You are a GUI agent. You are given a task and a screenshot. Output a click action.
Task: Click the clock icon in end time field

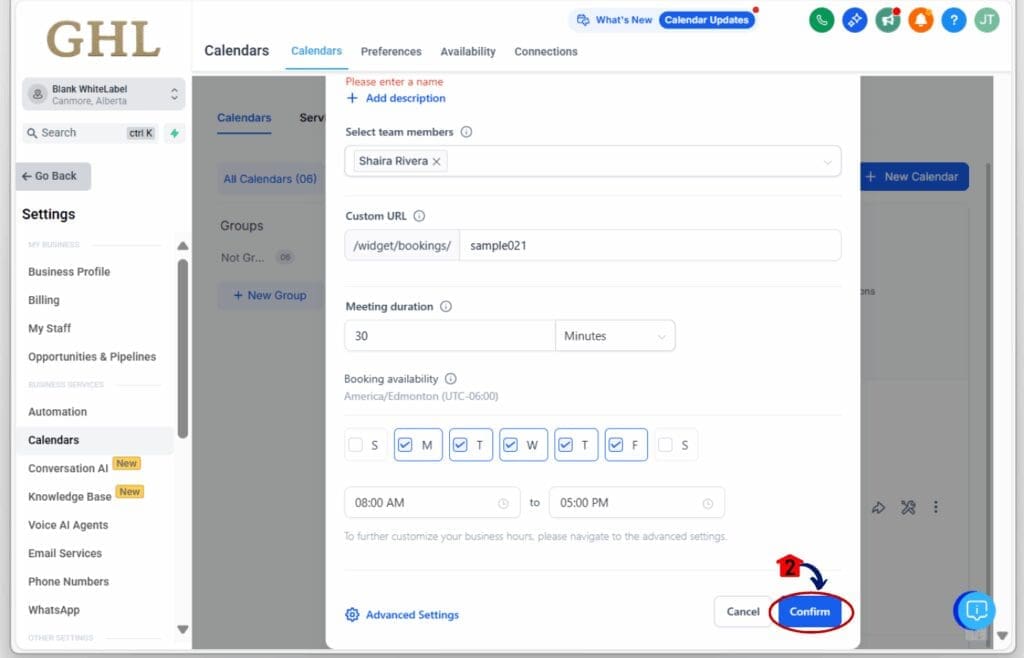click(708, 503)
